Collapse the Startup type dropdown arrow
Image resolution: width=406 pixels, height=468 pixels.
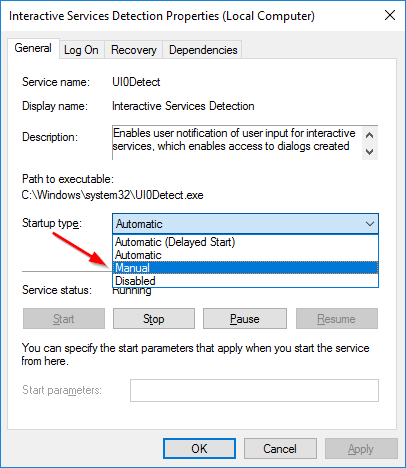(x=370, y=224)
